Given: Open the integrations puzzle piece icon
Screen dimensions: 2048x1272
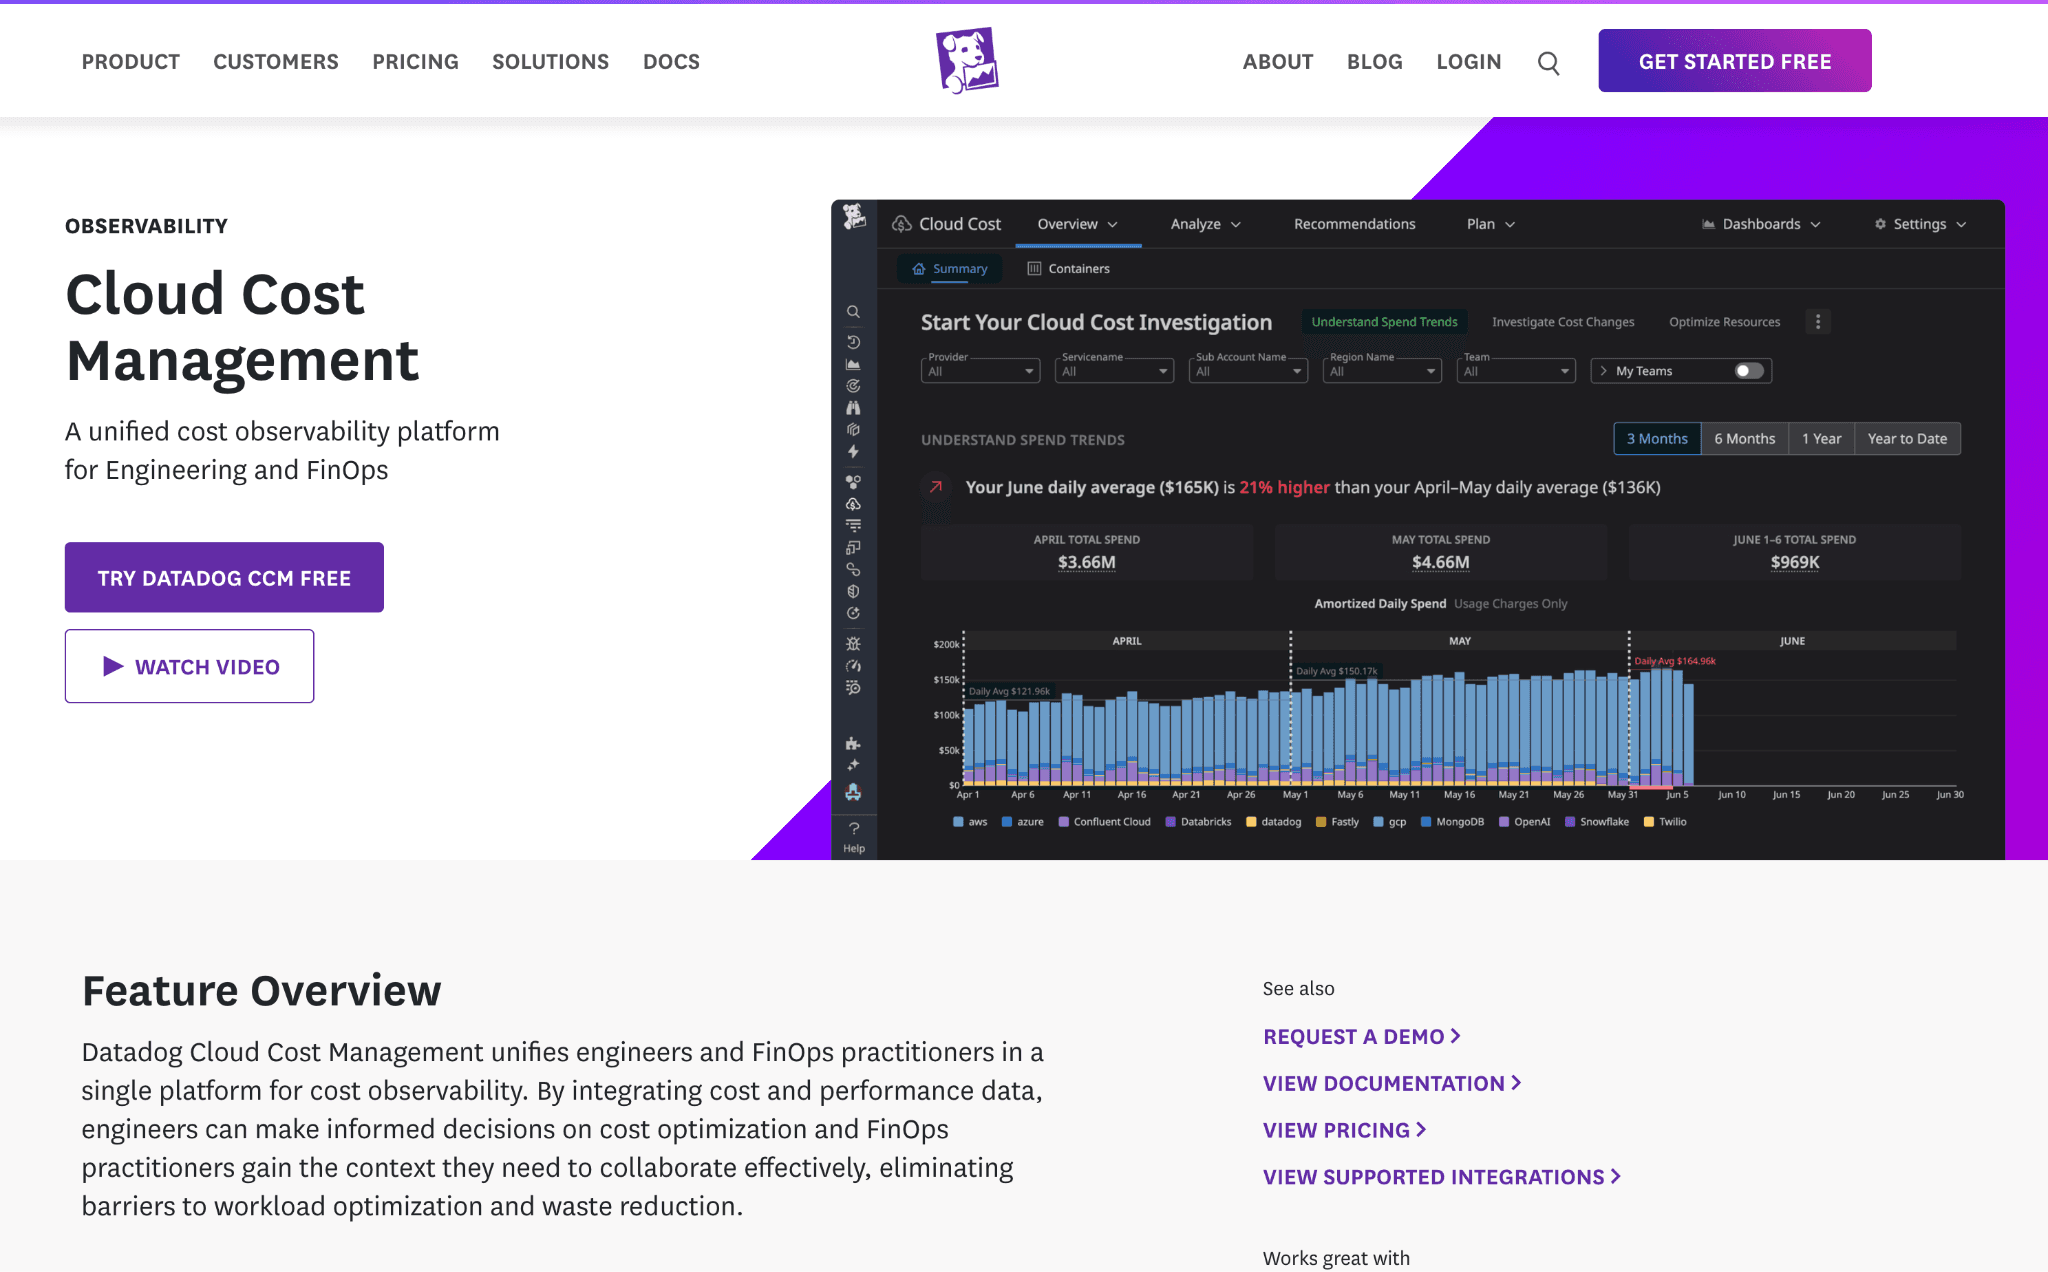Looking at the screenshot, I should tap(853, 744).
